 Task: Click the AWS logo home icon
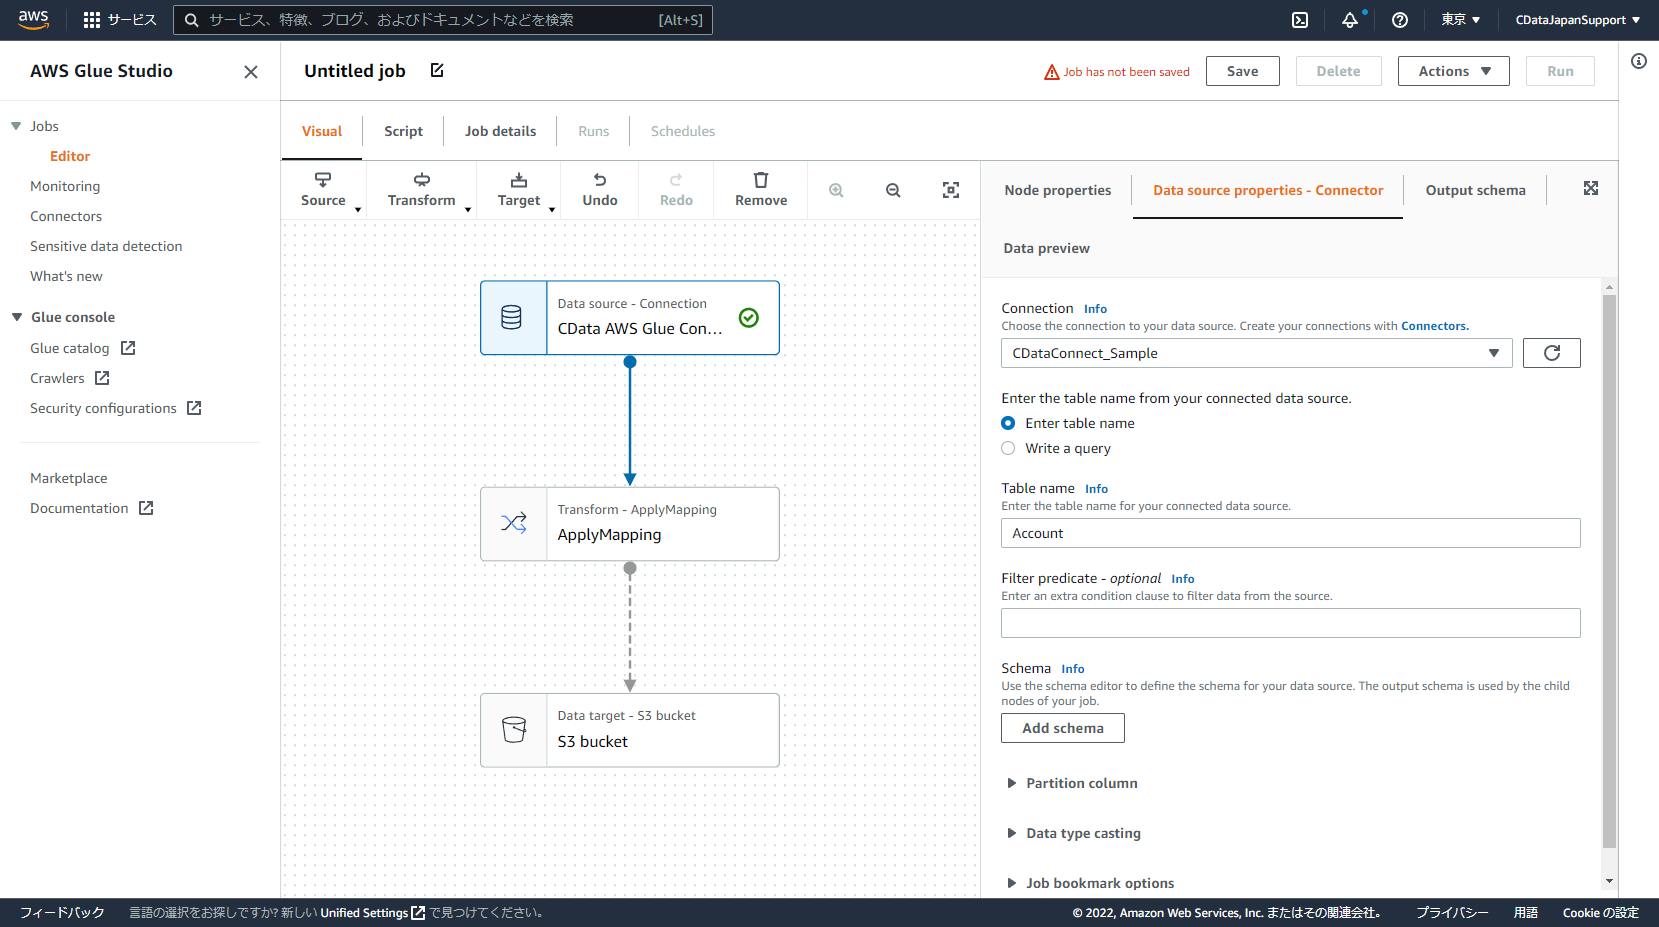pyautogui.click(x=33, y=20)
